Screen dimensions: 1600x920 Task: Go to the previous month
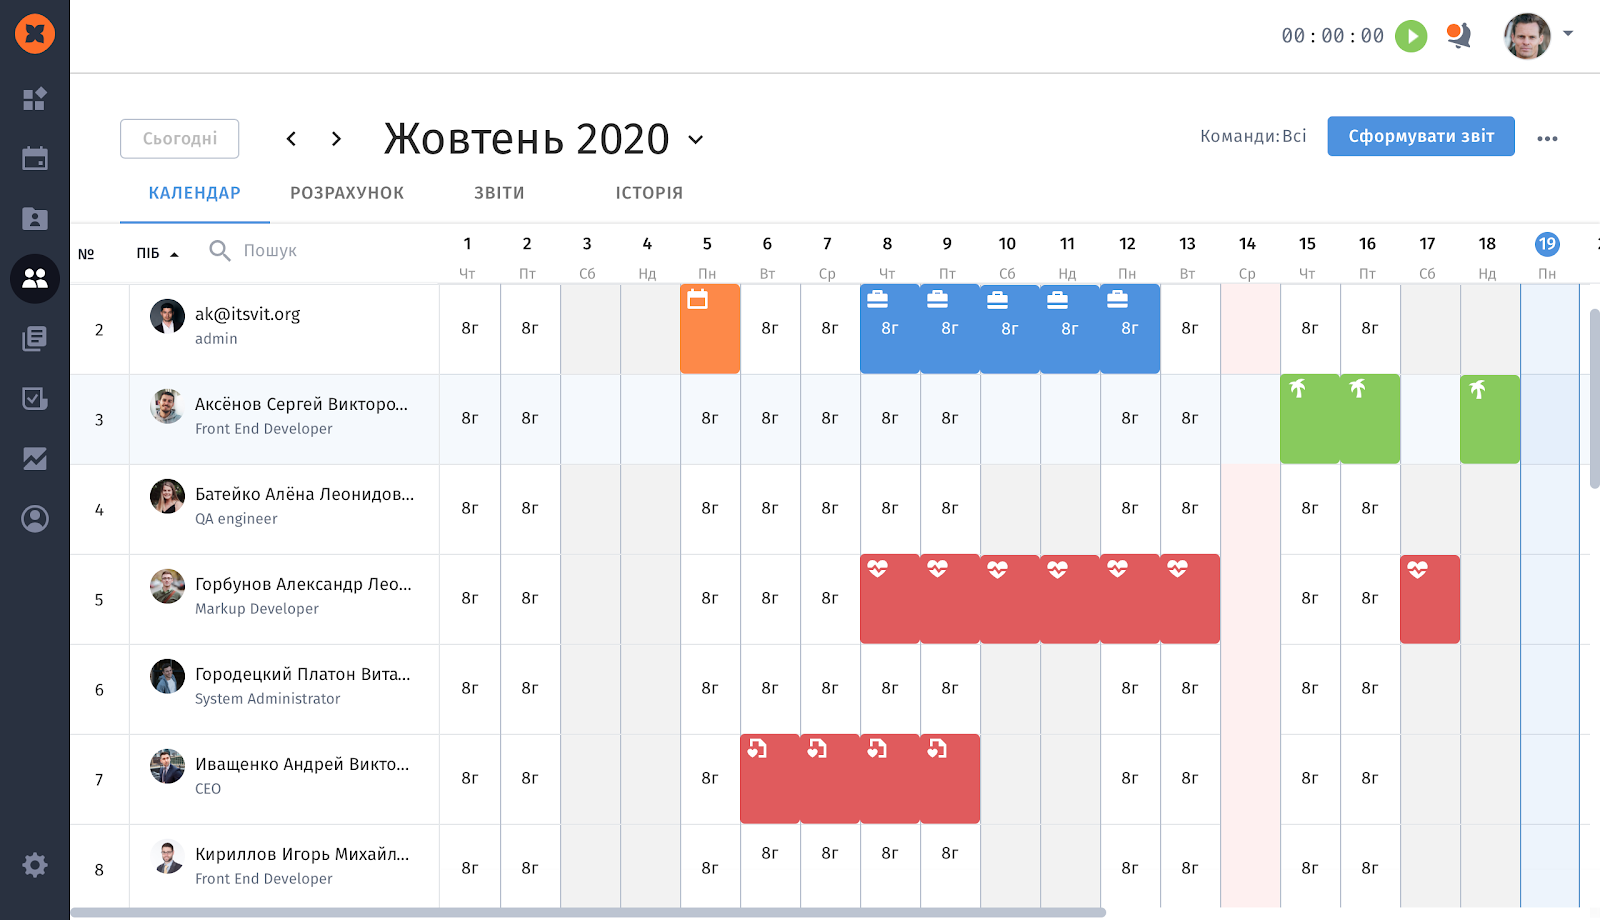[291, 139]
